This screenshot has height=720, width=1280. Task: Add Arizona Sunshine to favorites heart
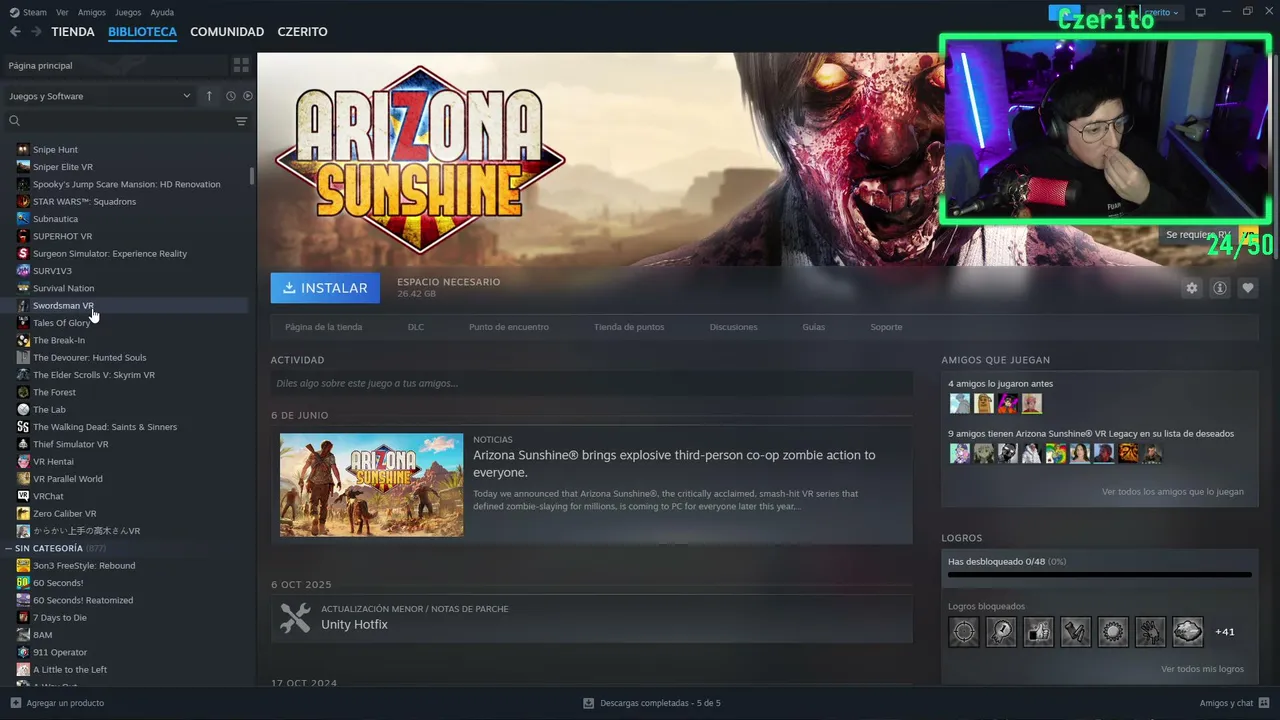point(1247,288)
